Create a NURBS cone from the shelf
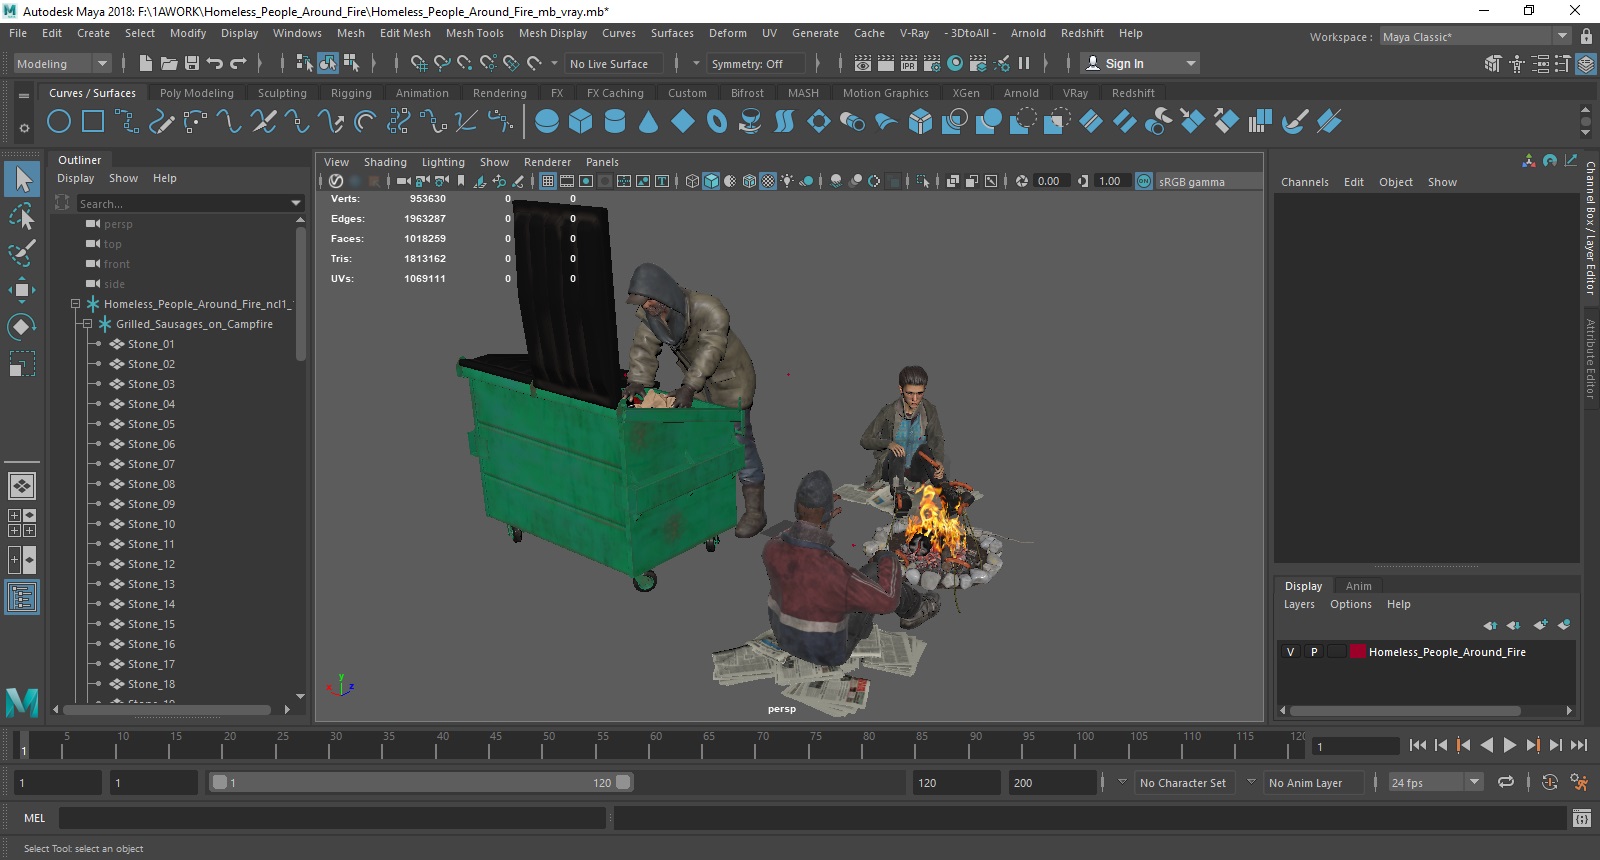1600x860 pixels. pos(649,122)
